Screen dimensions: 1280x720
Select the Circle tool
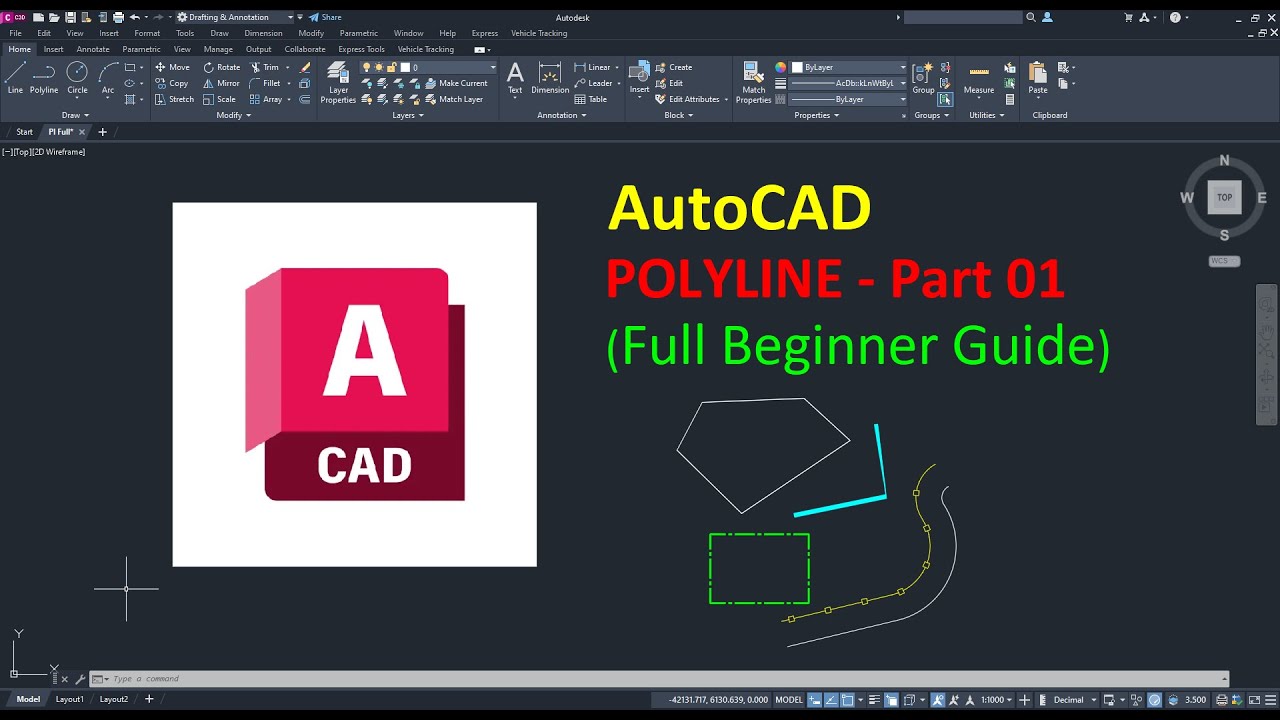point(77,77)
